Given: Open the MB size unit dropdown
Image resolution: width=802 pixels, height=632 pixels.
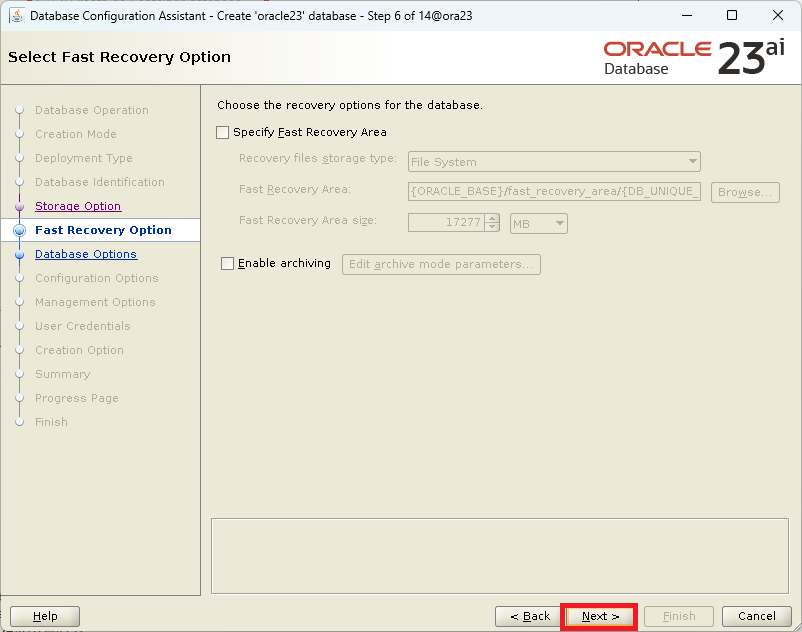Looking at the screenshot, I should (539, 223).
